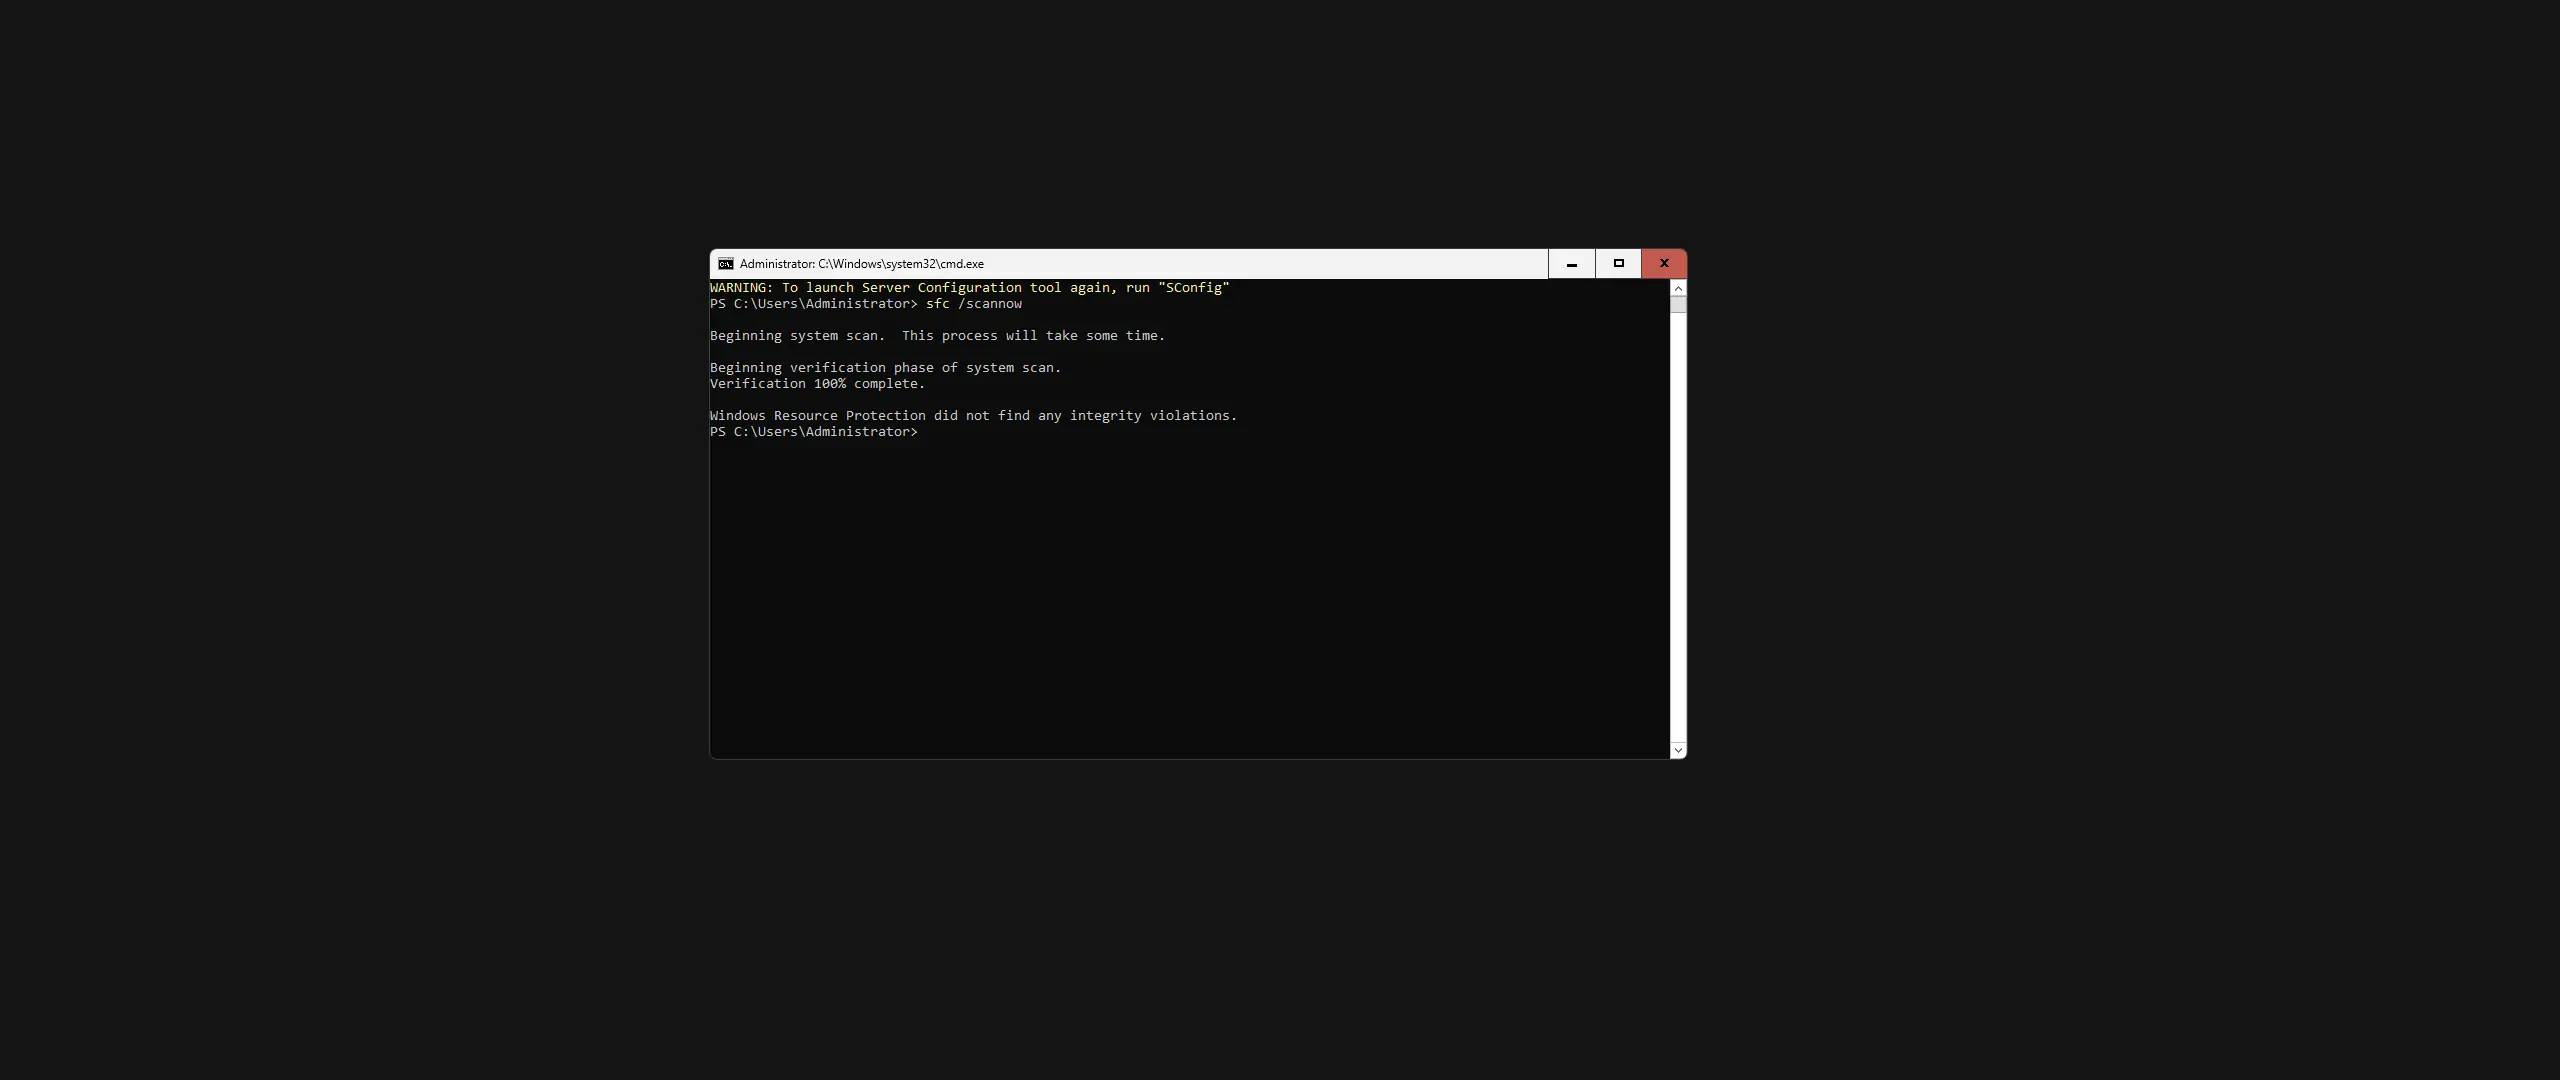Viewport: 2560px width, 1080px height.
Task: Click the window title text 'Administrator: C:\Windows\system32\cmd.exe'
Action: coord(861,264)
